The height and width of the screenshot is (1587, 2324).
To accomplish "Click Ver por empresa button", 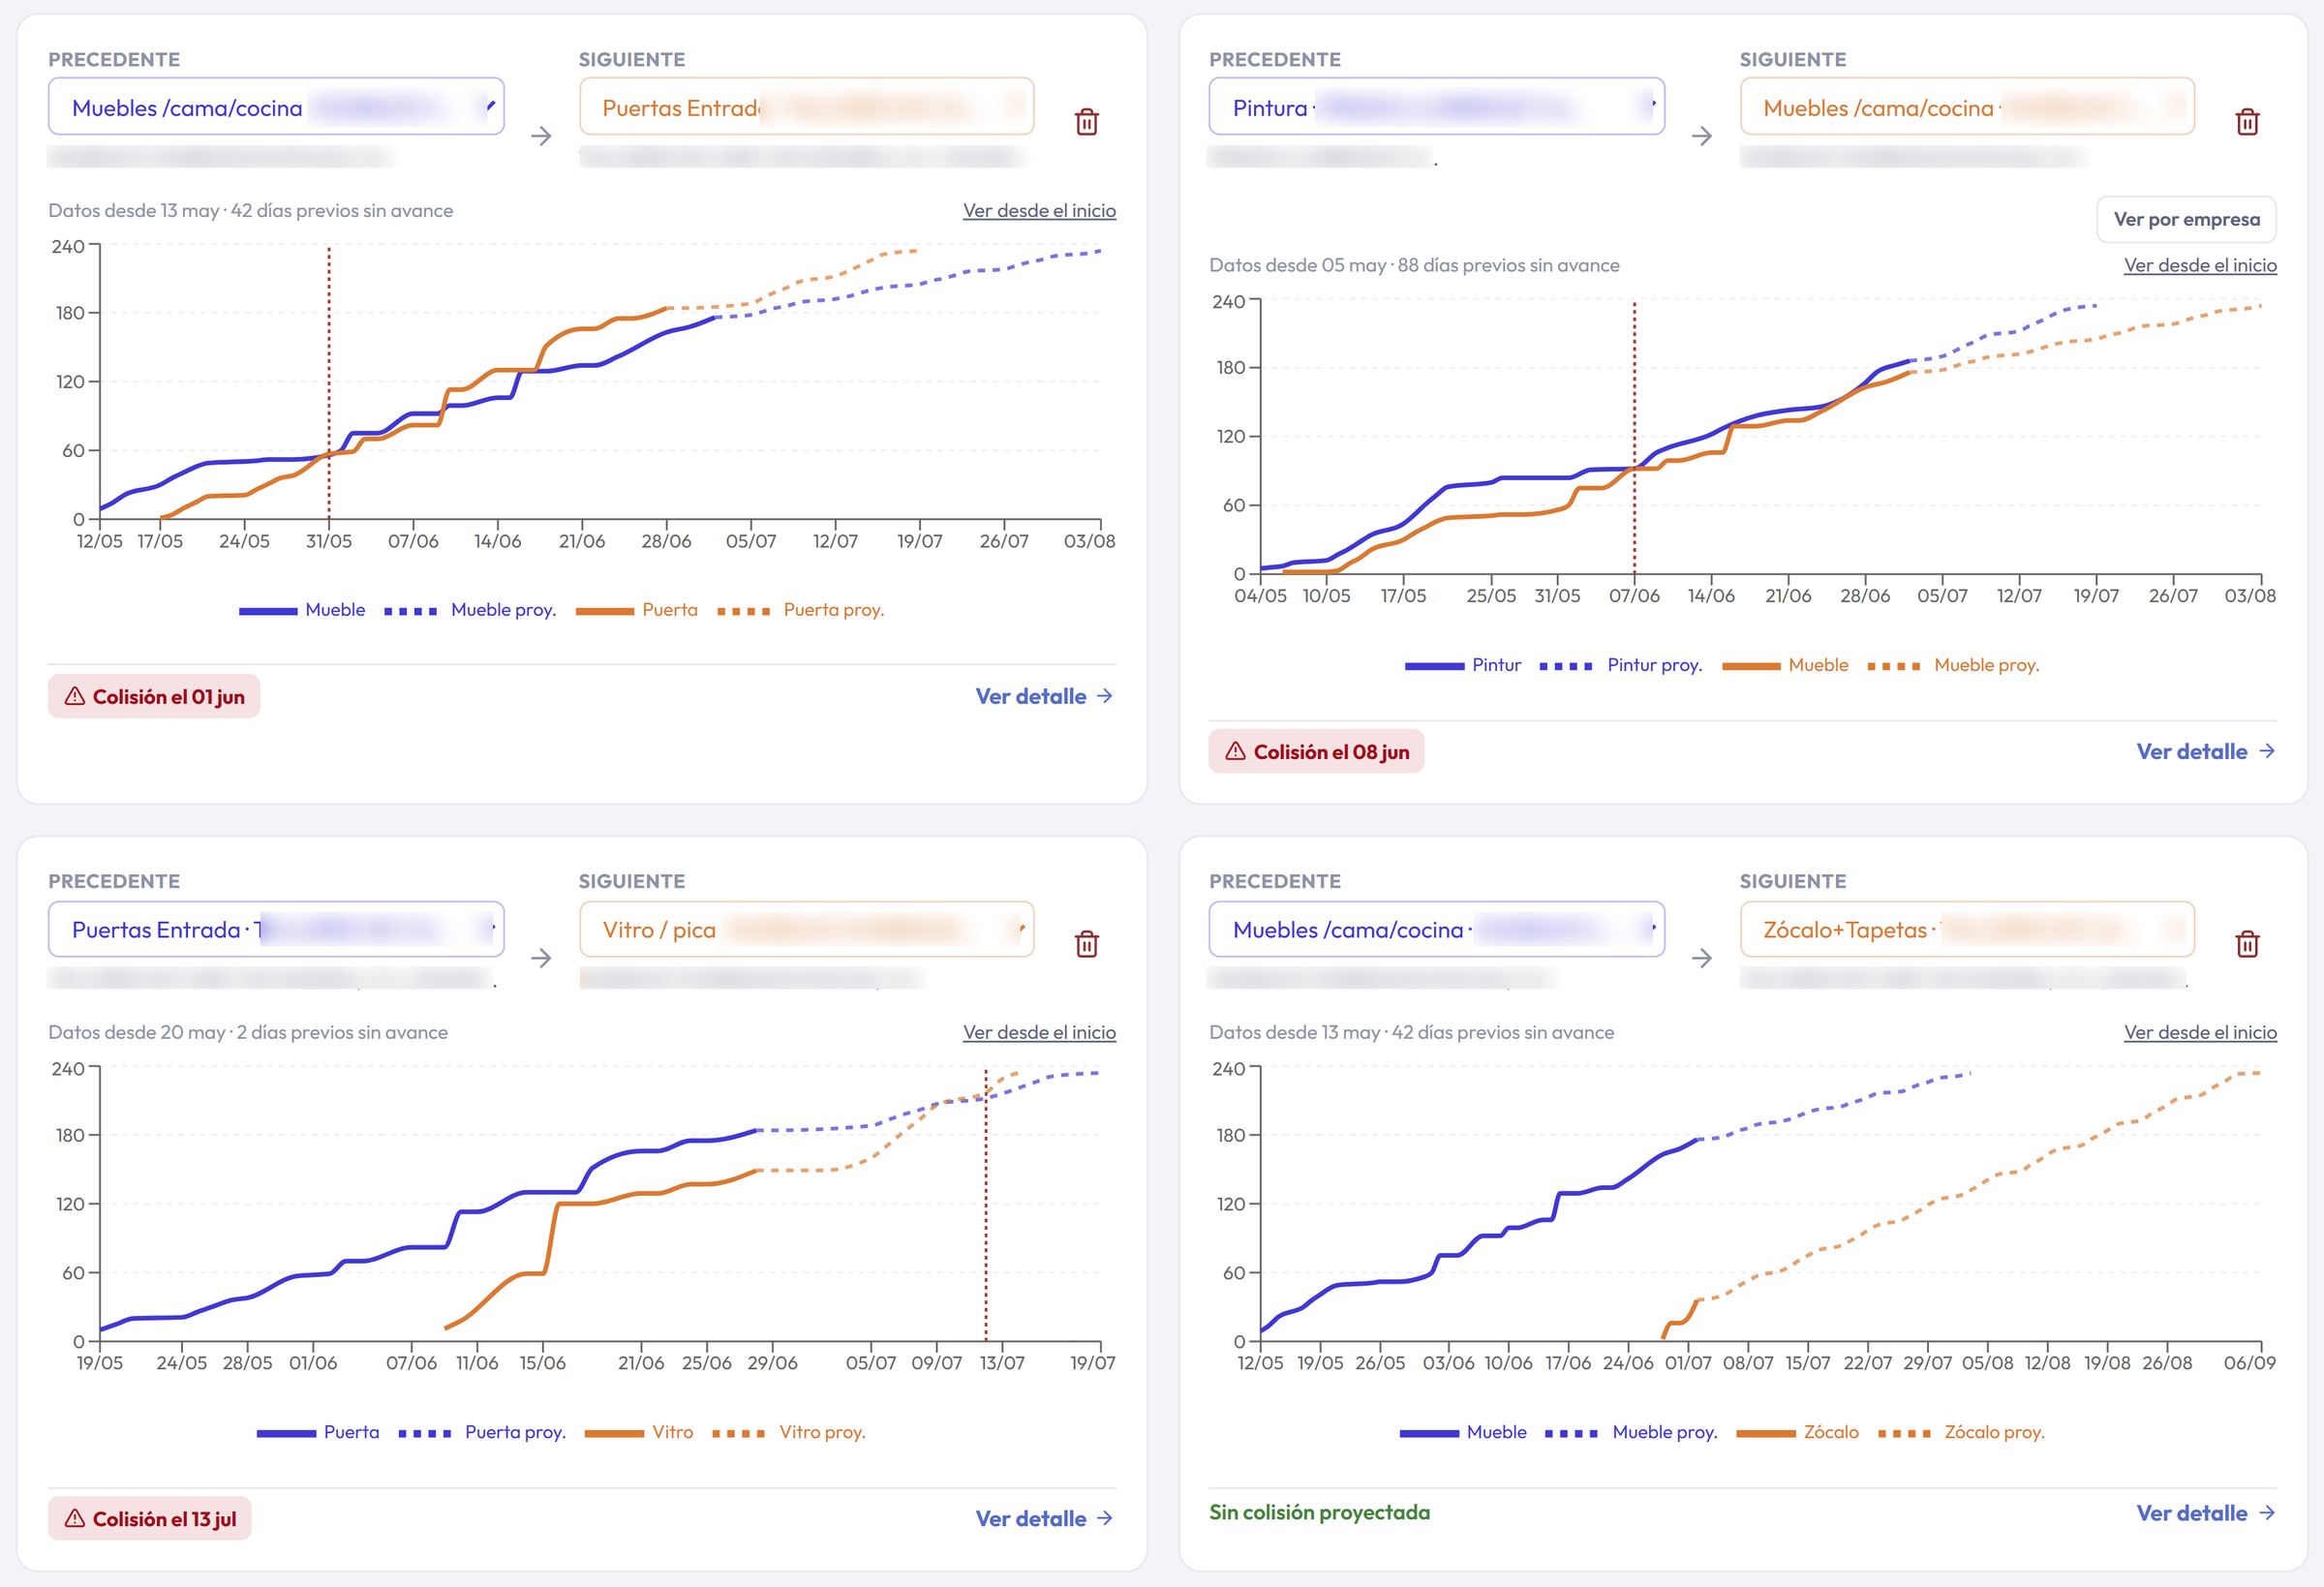I will click(x=2186, y=219).
